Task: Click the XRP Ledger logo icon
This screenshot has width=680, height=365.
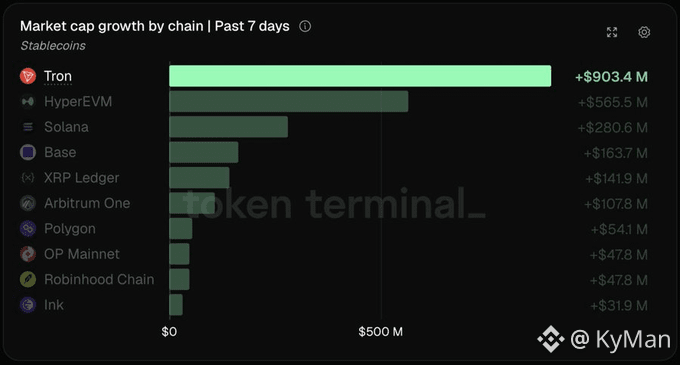Action: [28, 178]
